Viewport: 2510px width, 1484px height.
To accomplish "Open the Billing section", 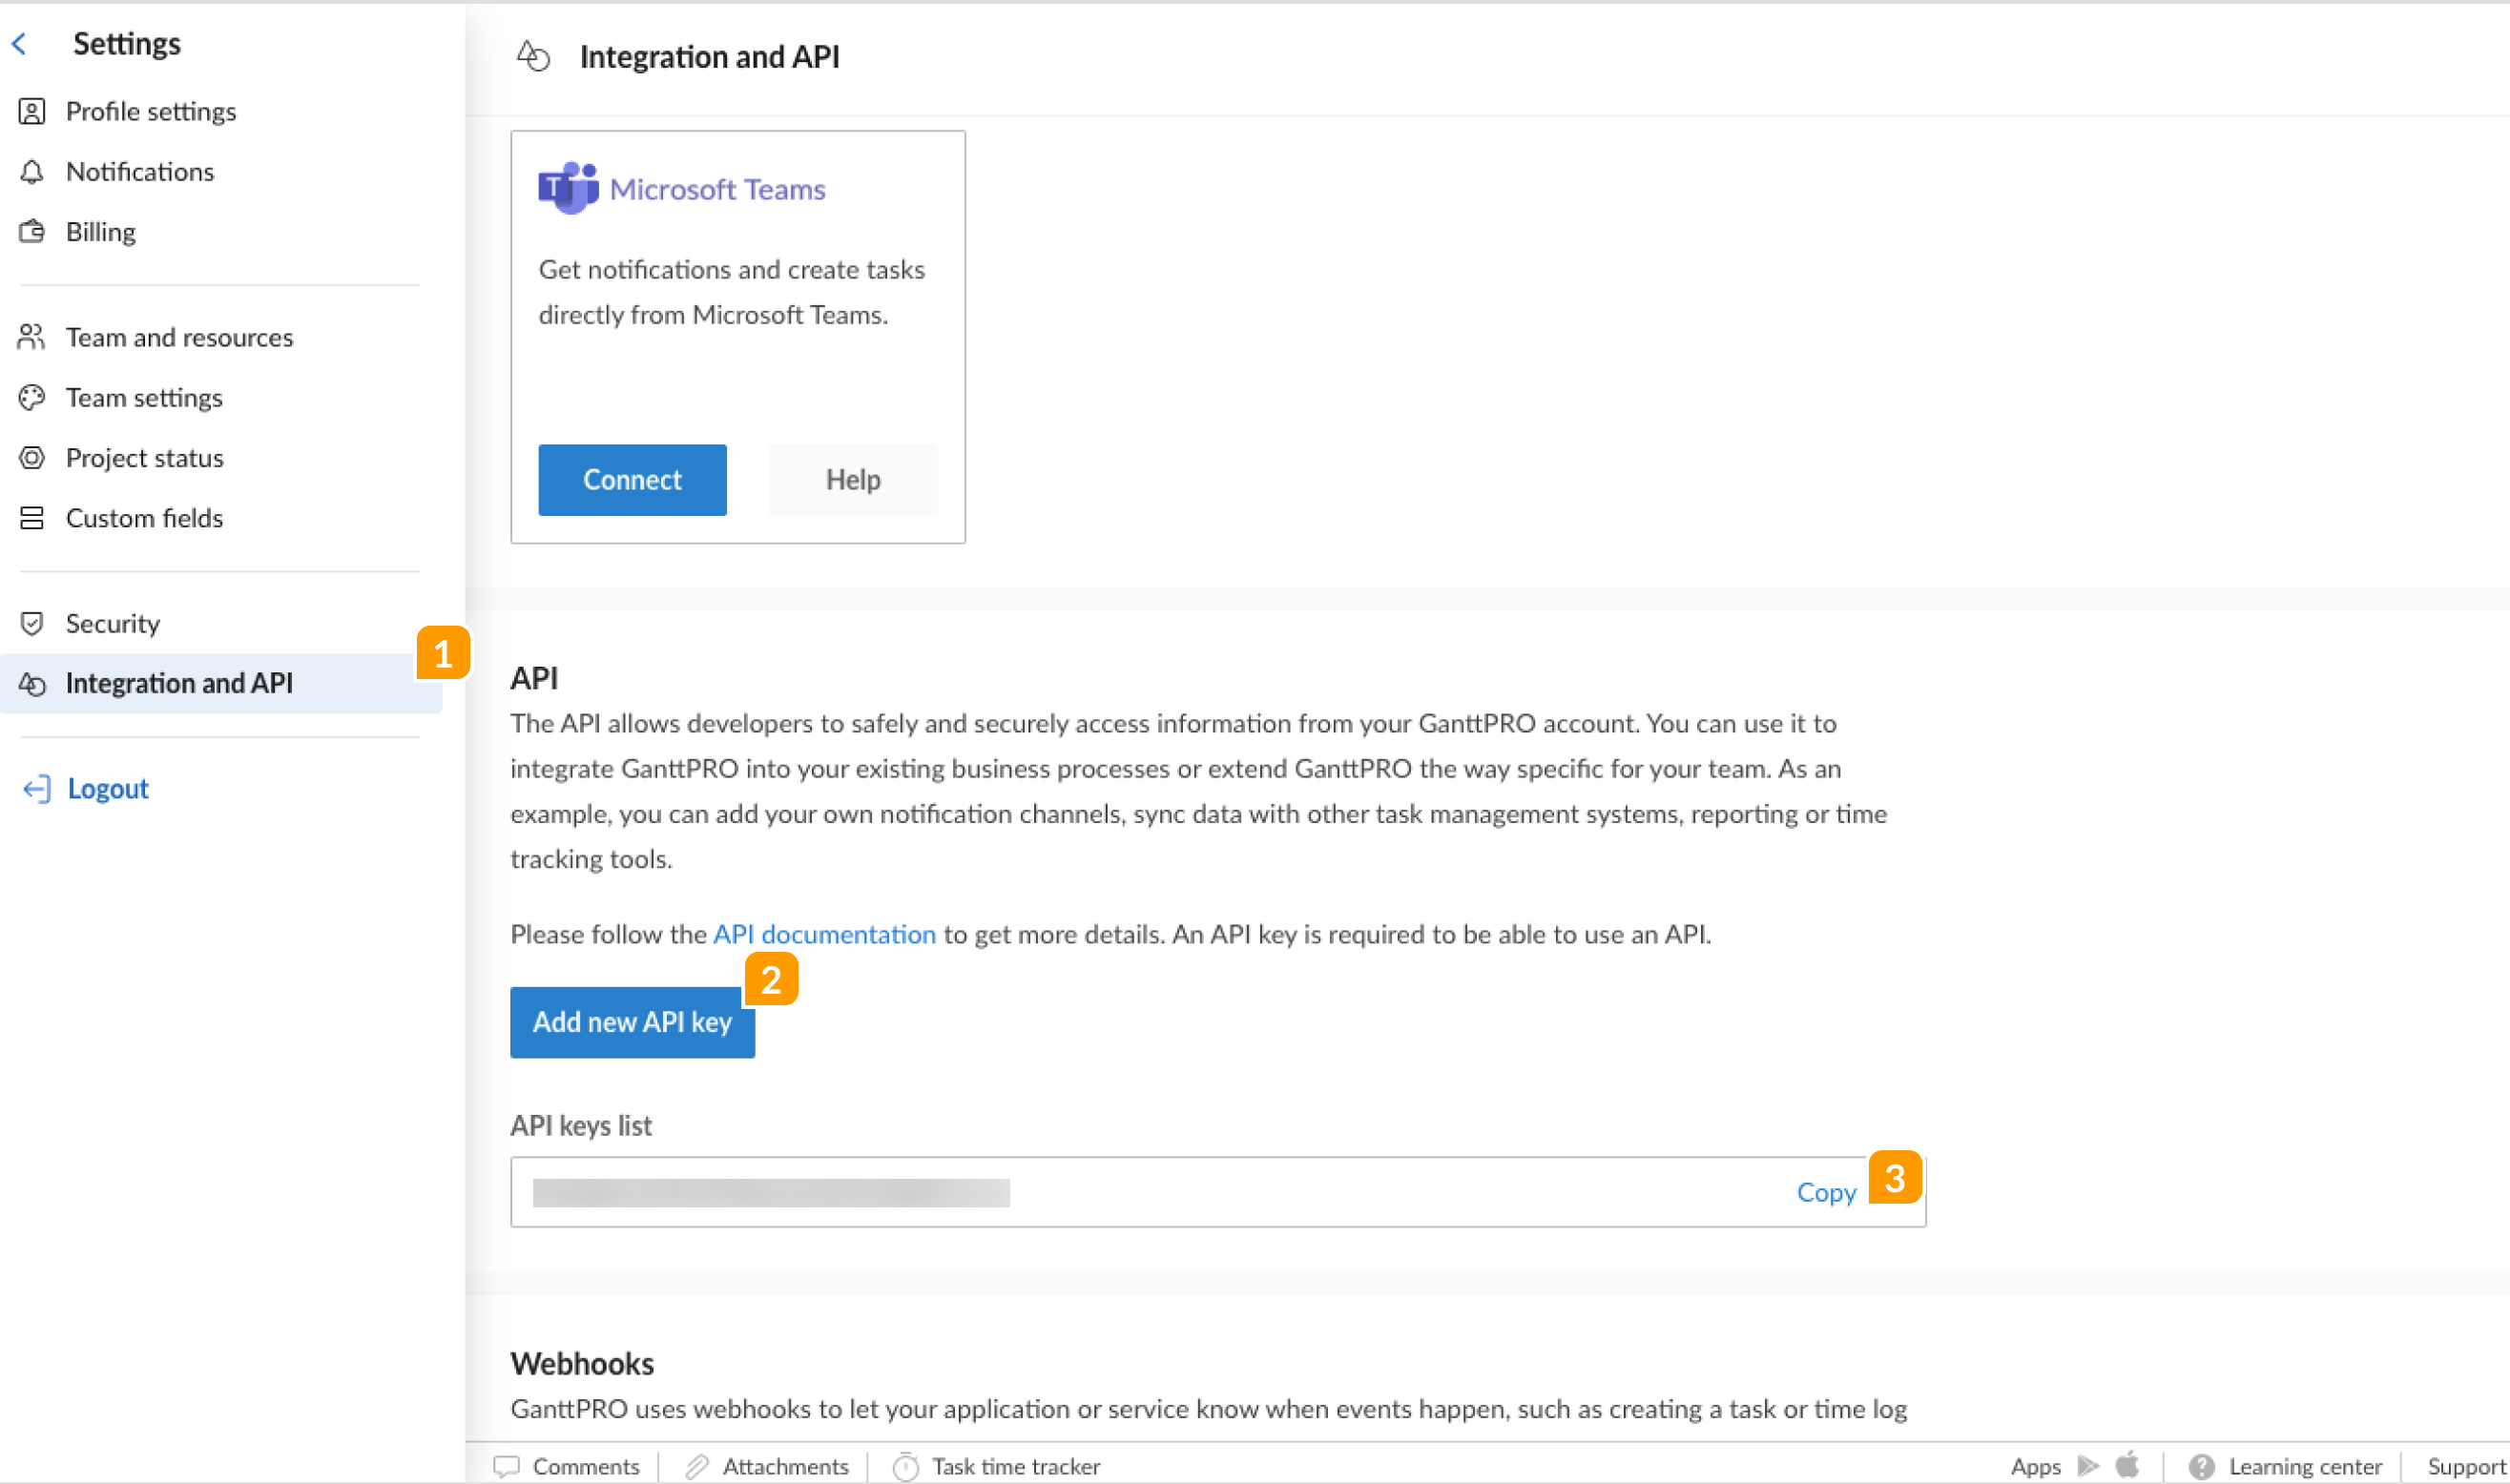I will pyautogui.click(x=100, y=232).
